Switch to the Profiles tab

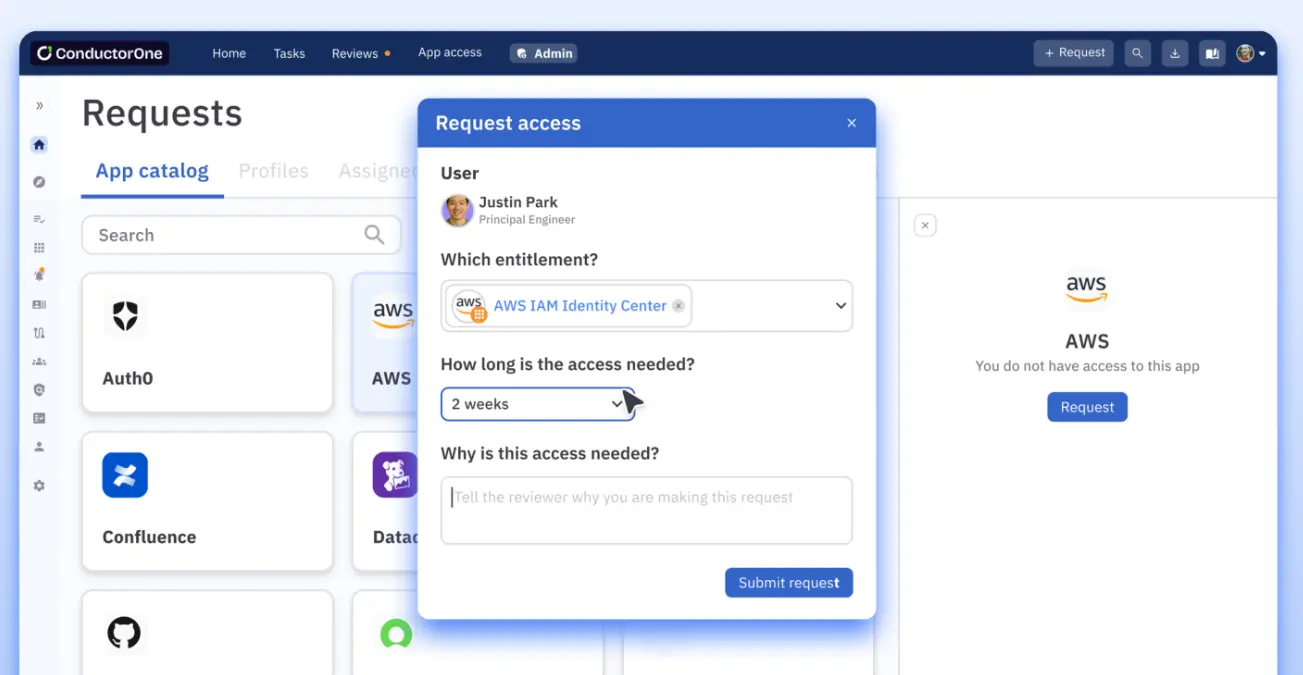pyautogui.click(x=273, y=171)
